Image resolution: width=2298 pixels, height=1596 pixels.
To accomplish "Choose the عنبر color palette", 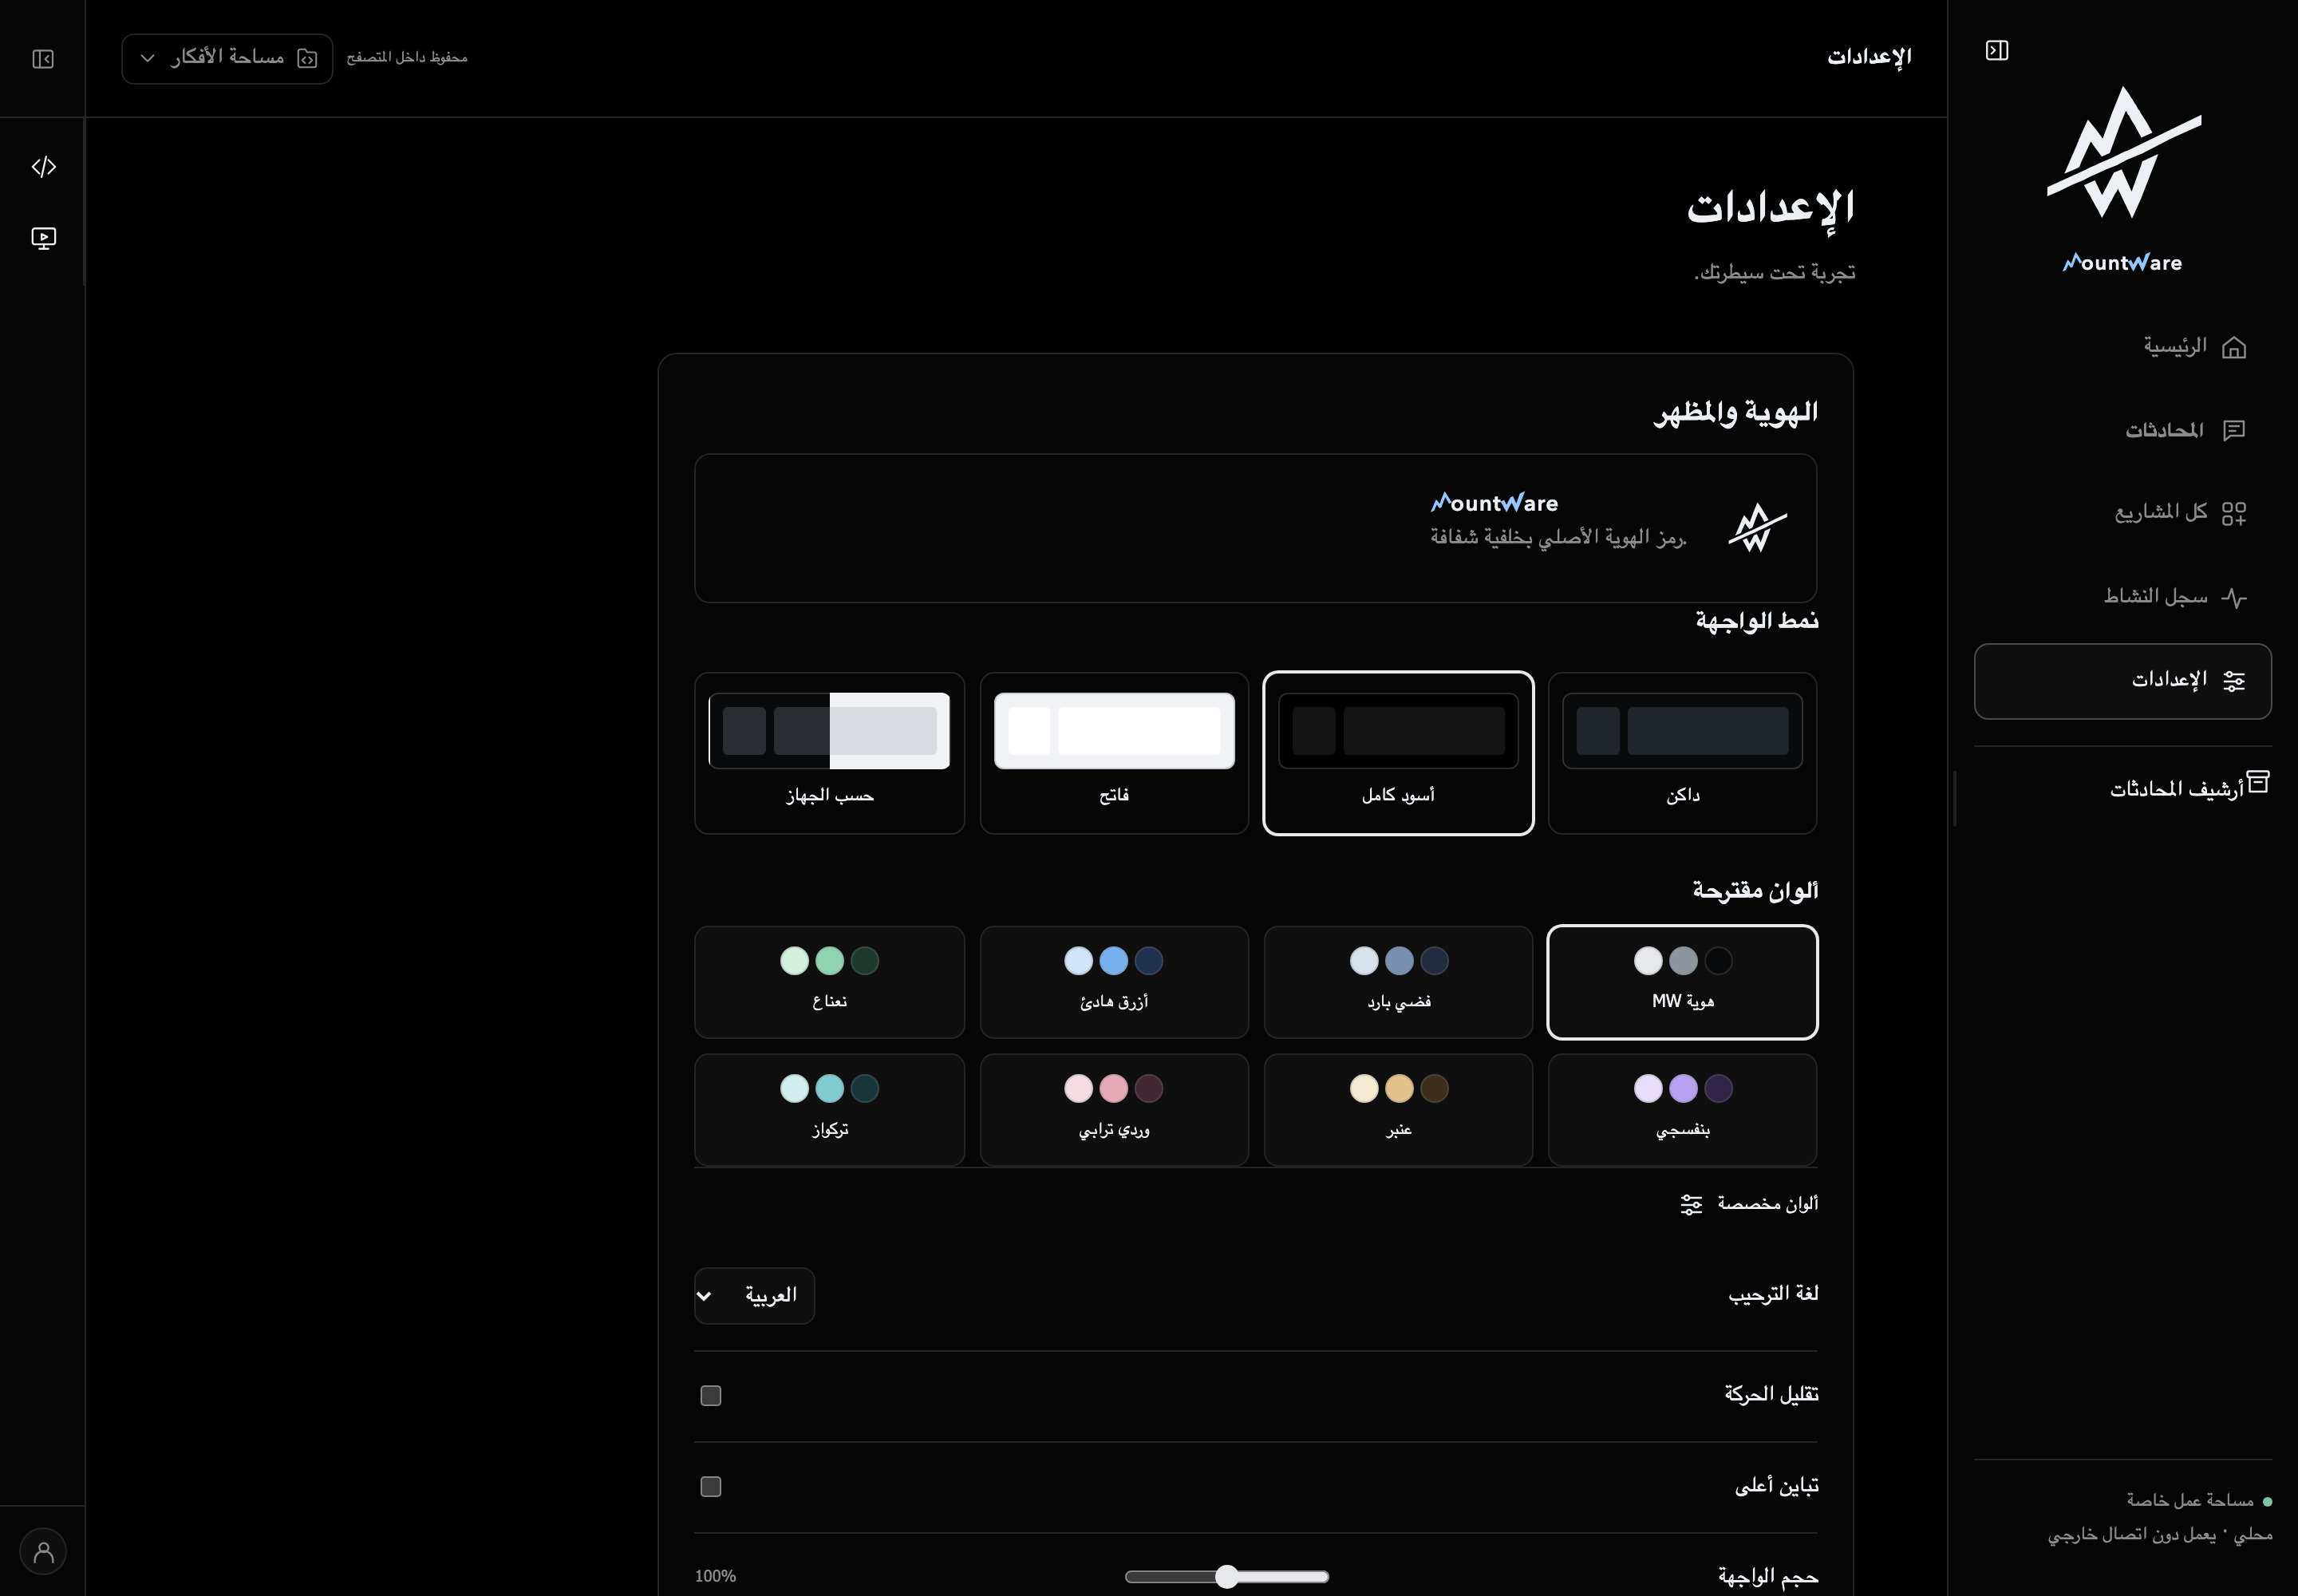I will (x=1398, y=1110).
